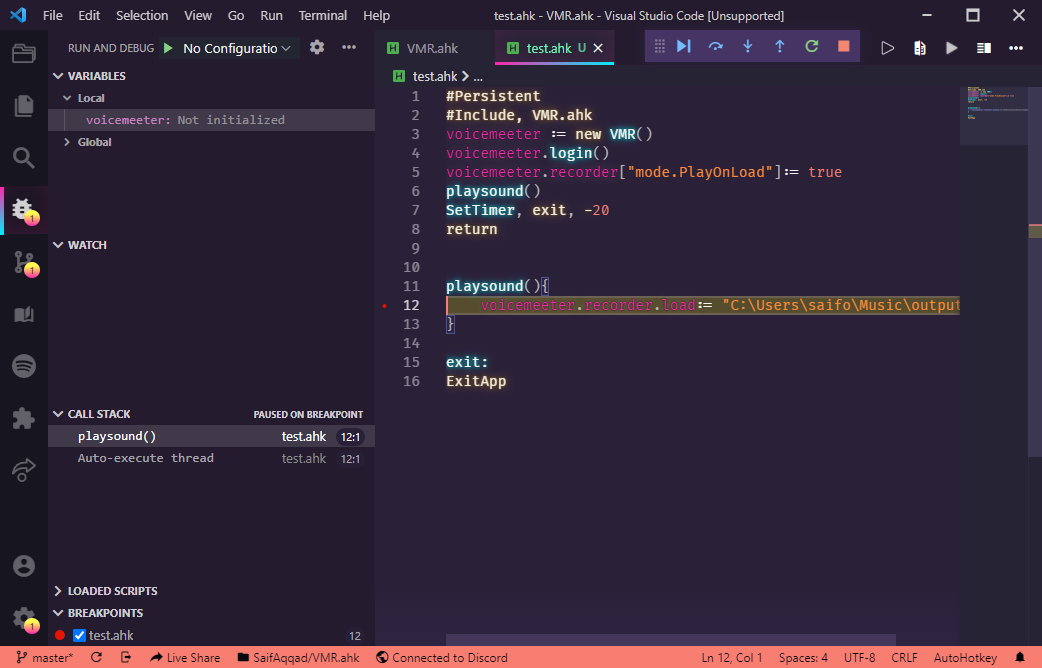The height and width of the screenshot is (668, 1042).
Task: Open the Edit menu
Action: [x=89, y=15]
